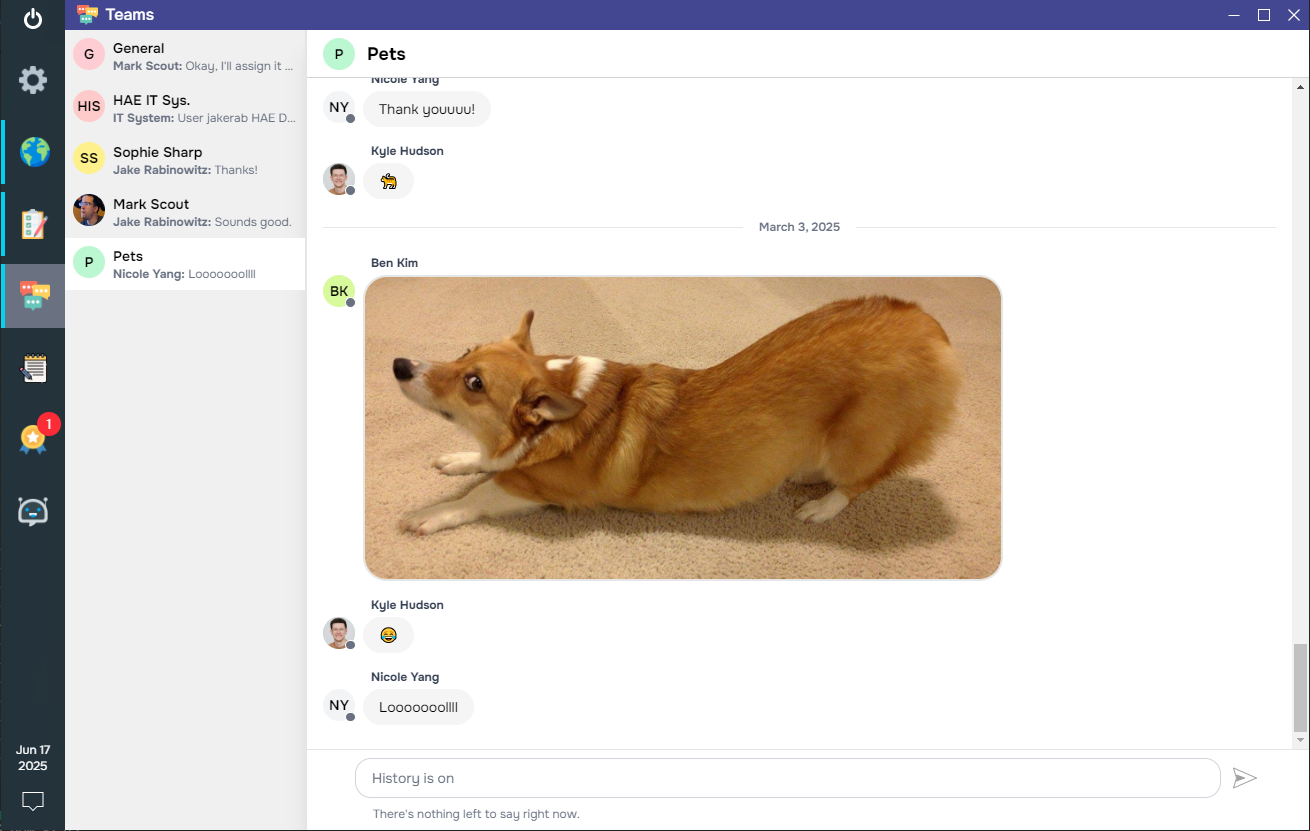The image size is (1310, 831).
Task: Open the General chat
Action: 185,56
